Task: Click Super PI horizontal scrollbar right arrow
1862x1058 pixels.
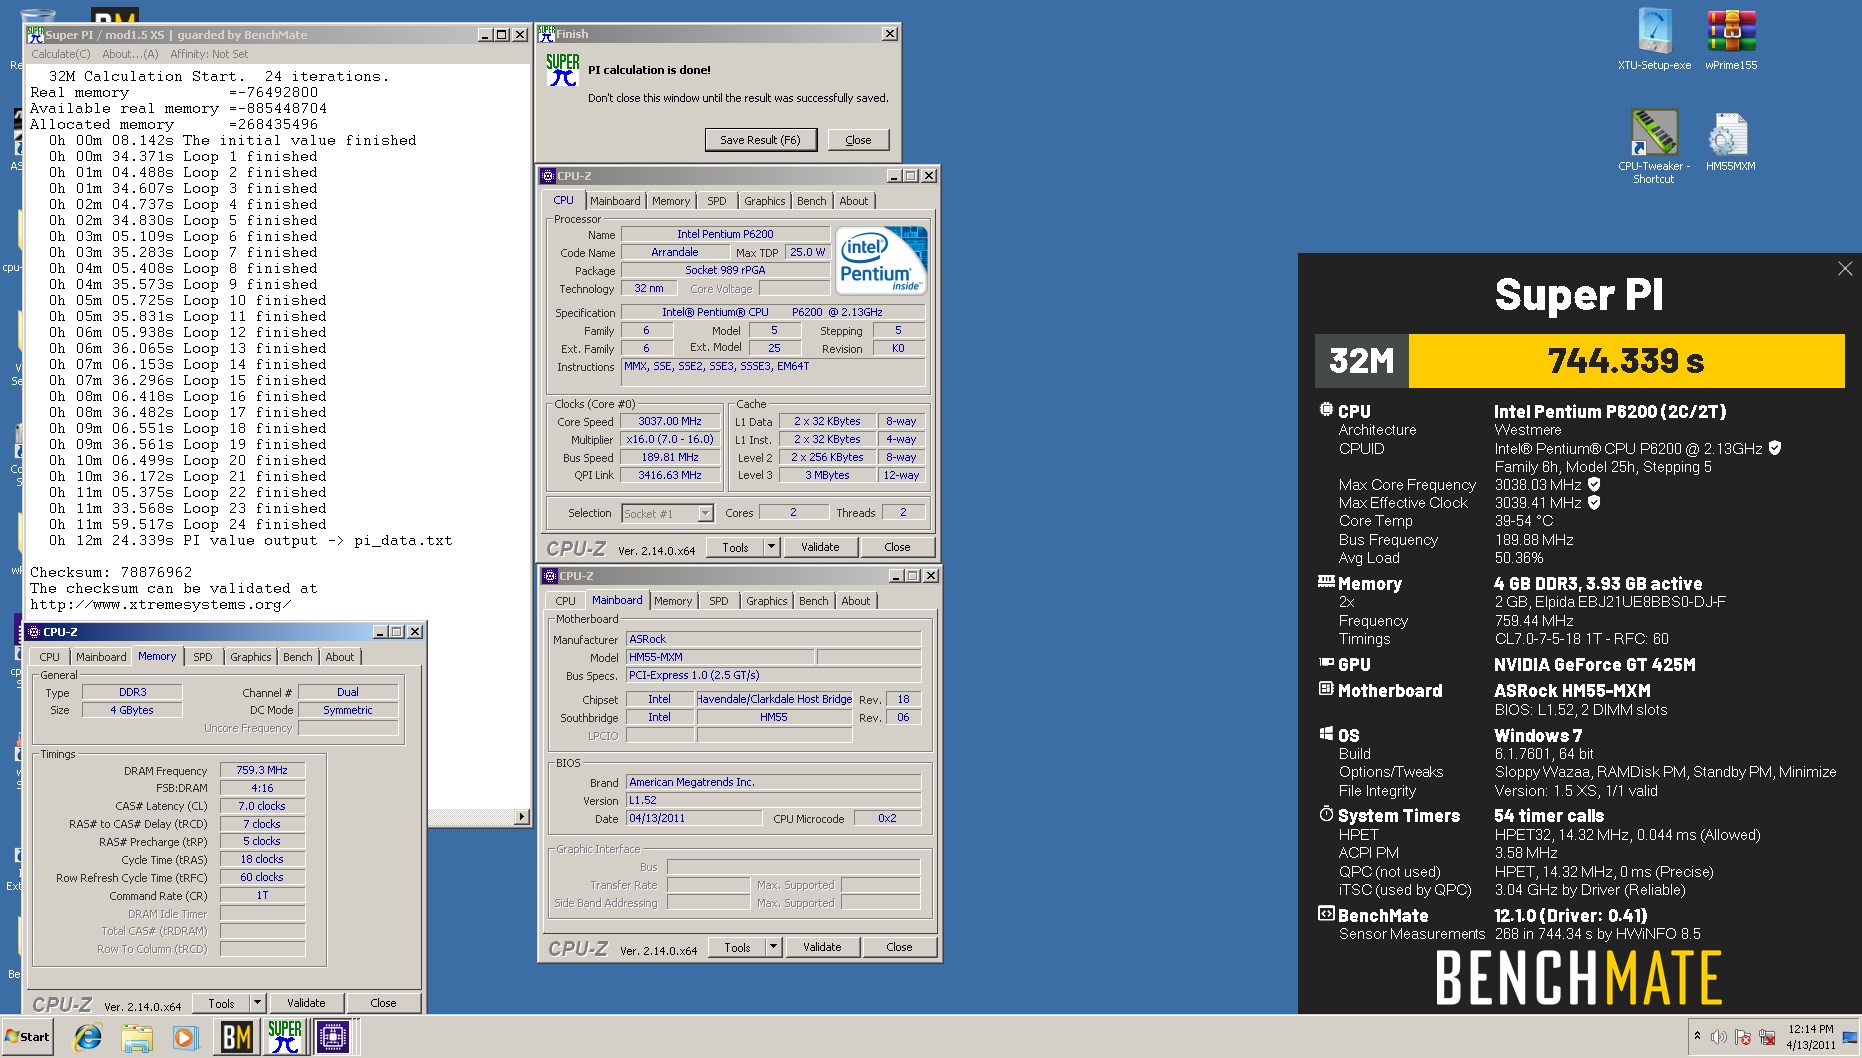Action: tap(521, 817)
